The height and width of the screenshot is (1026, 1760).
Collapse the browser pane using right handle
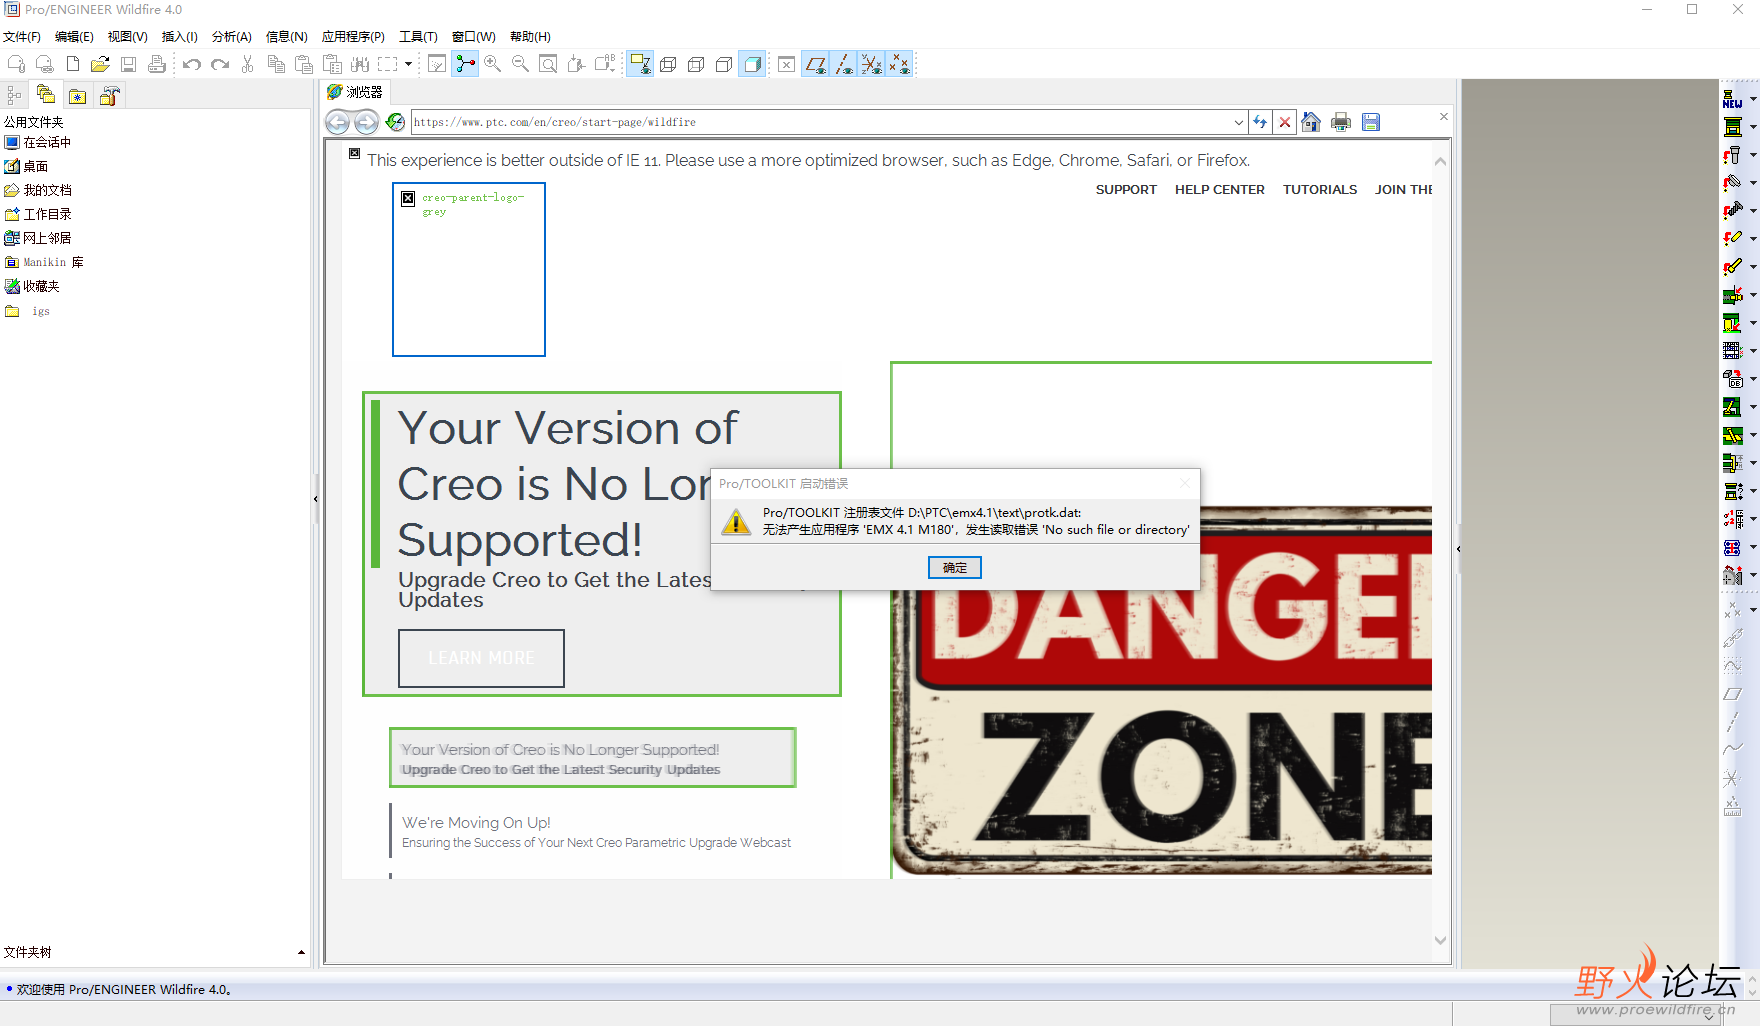point(1458,549)
